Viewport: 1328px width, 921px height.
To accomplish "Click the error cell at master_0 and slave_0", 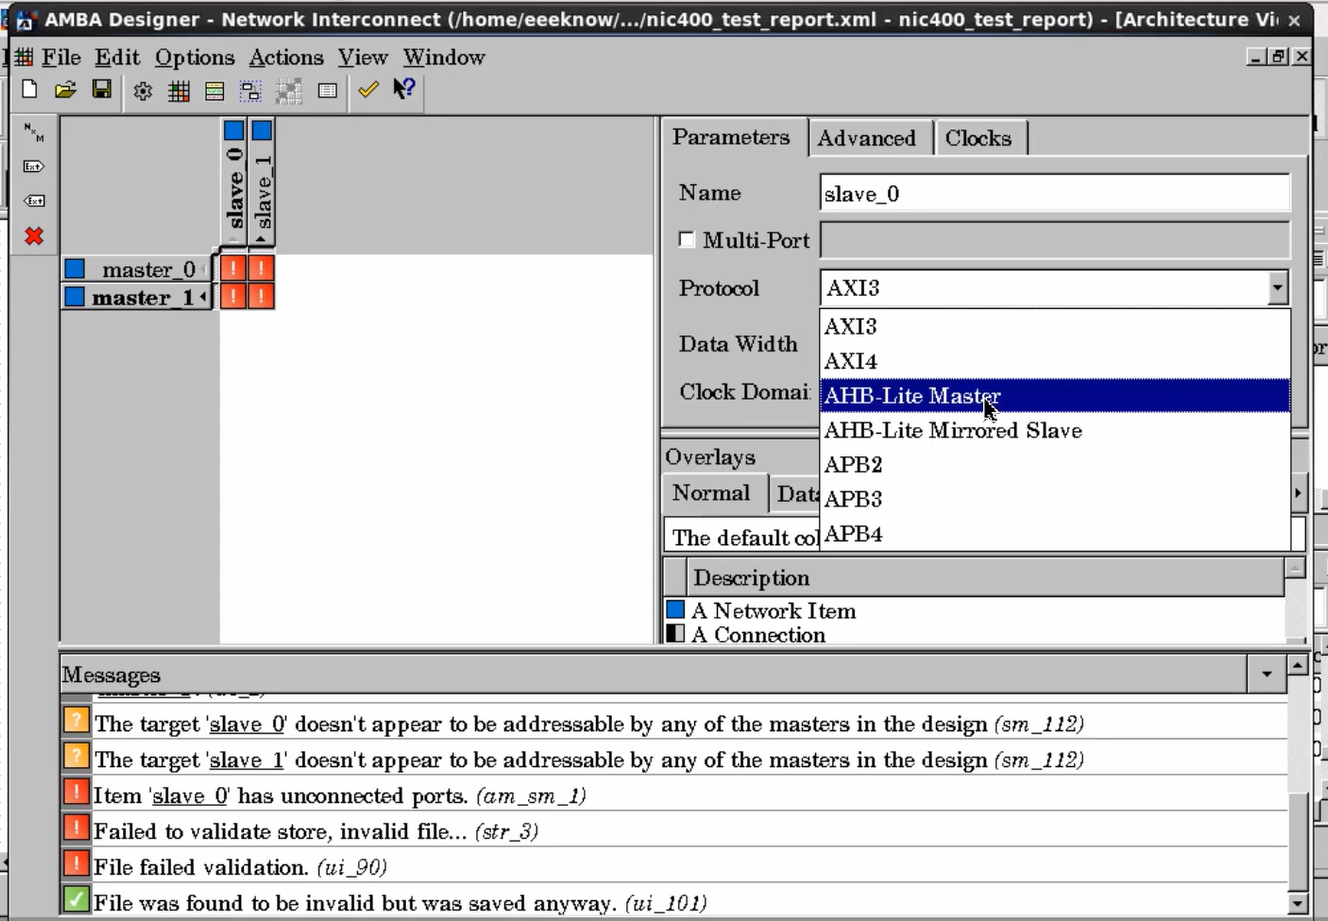I will click(x=233, y=268).
